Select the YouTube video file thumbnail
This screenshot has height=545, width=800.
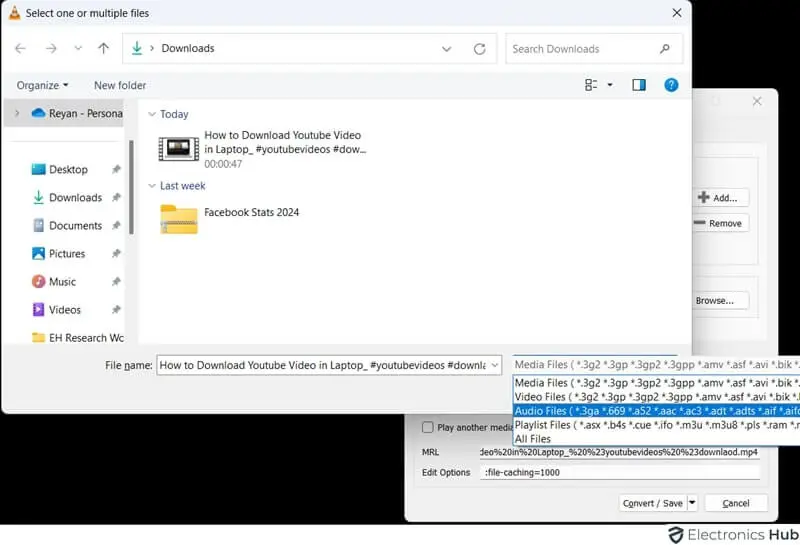pyautogui.click(x=179, y=149)
